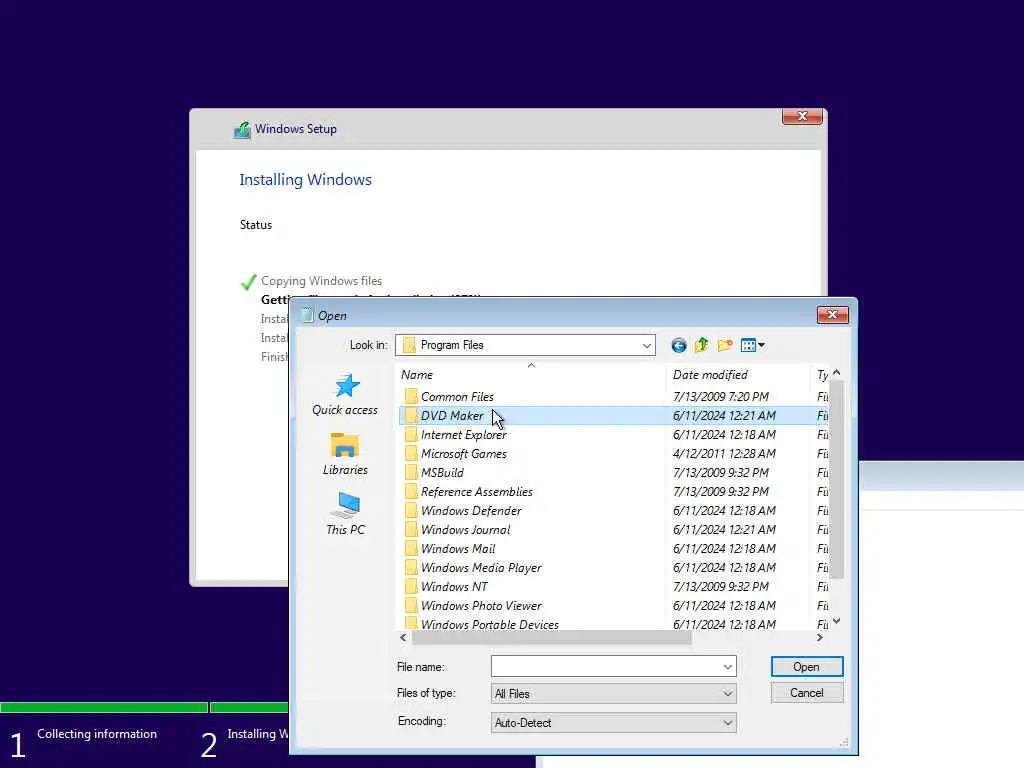Expand the File name dropdown arrow

pos(727,667)
